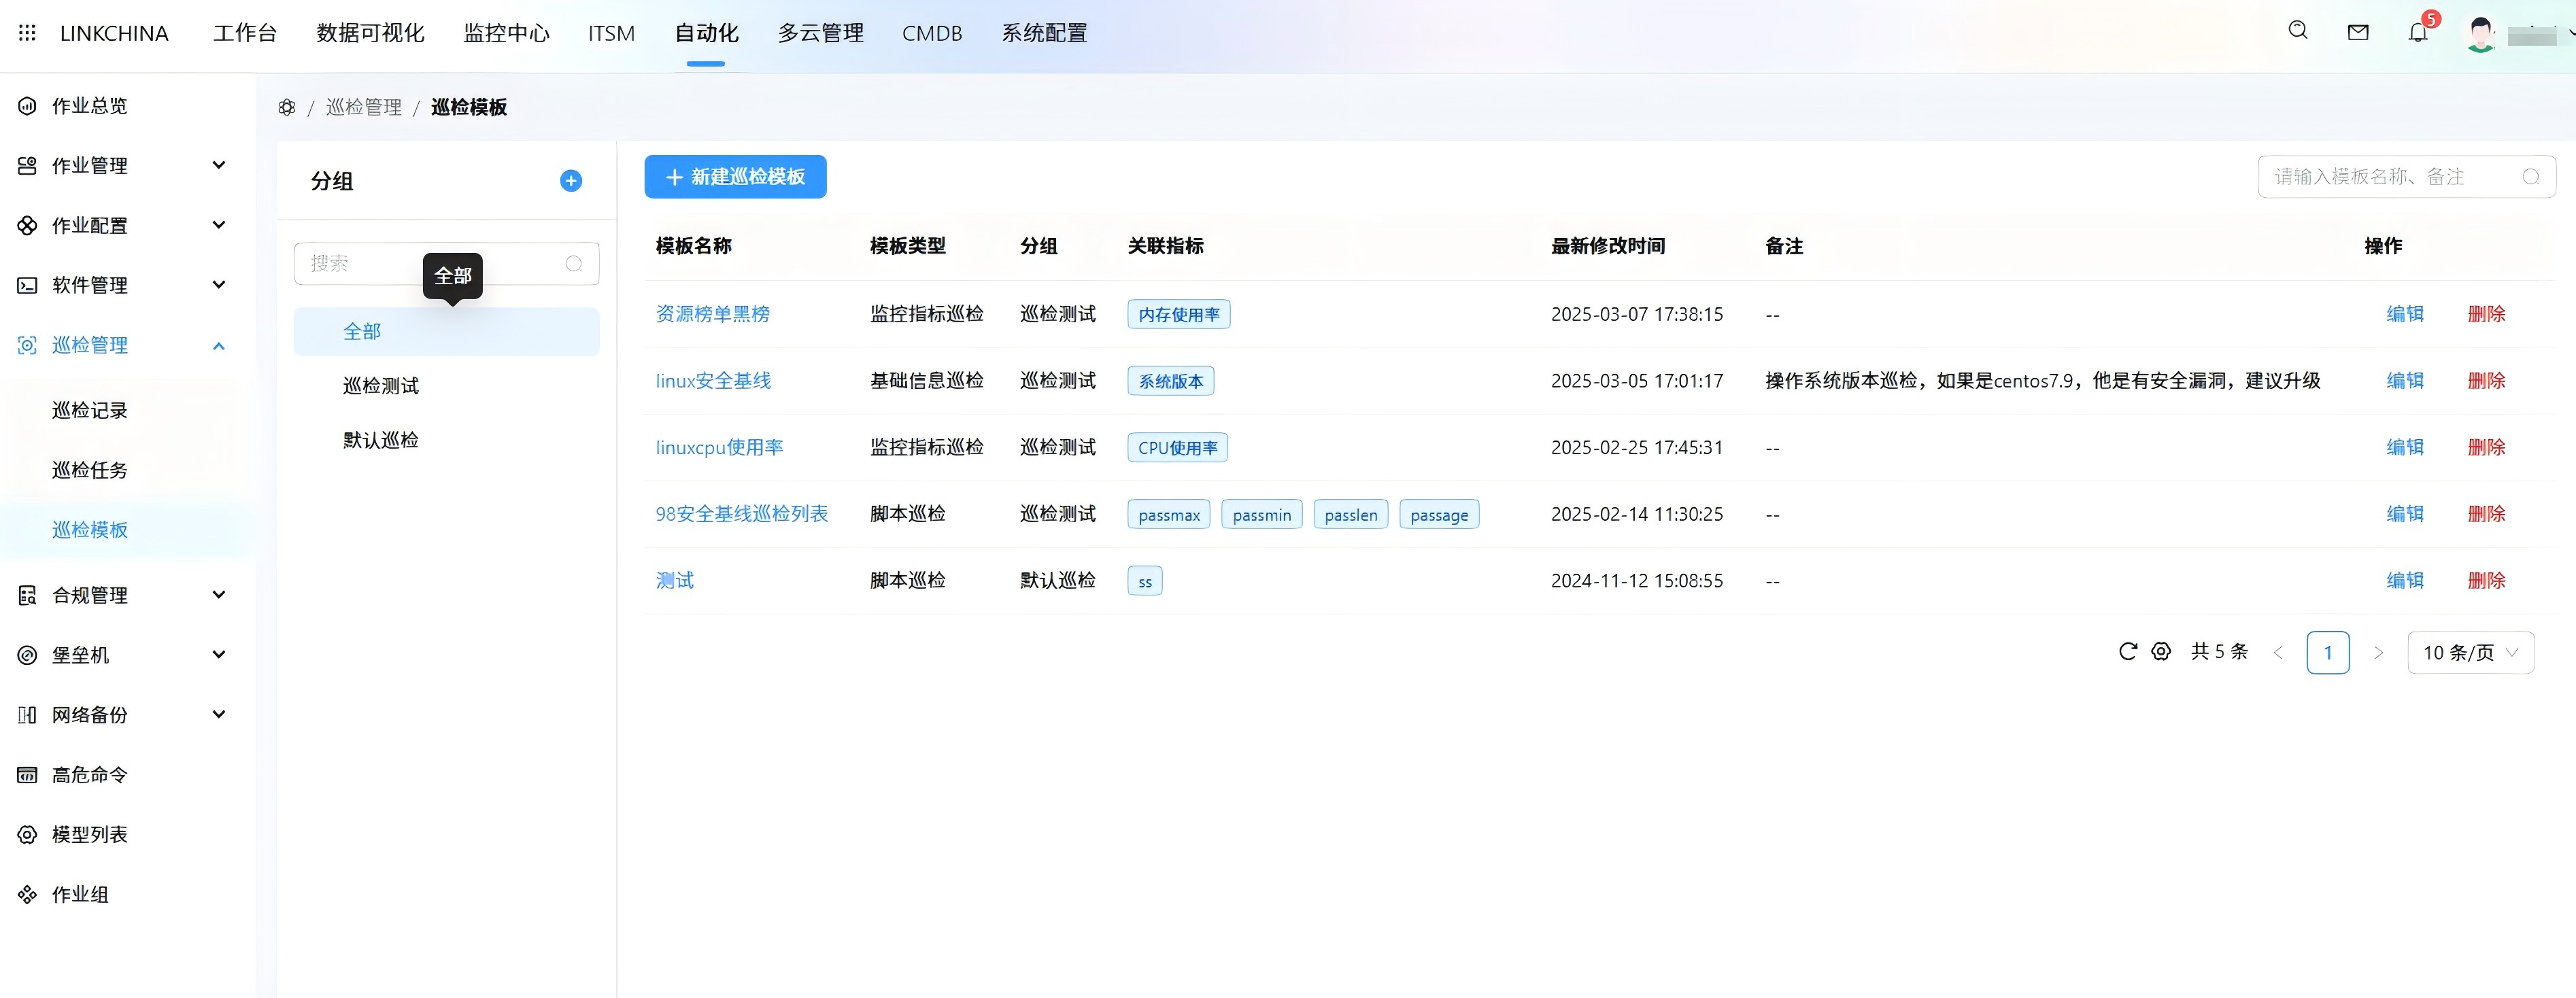The width and height of the screenshot is (2576, 998).
Task: Click 作业总览 sidebar icon
Action: click(x=27, y=106)
